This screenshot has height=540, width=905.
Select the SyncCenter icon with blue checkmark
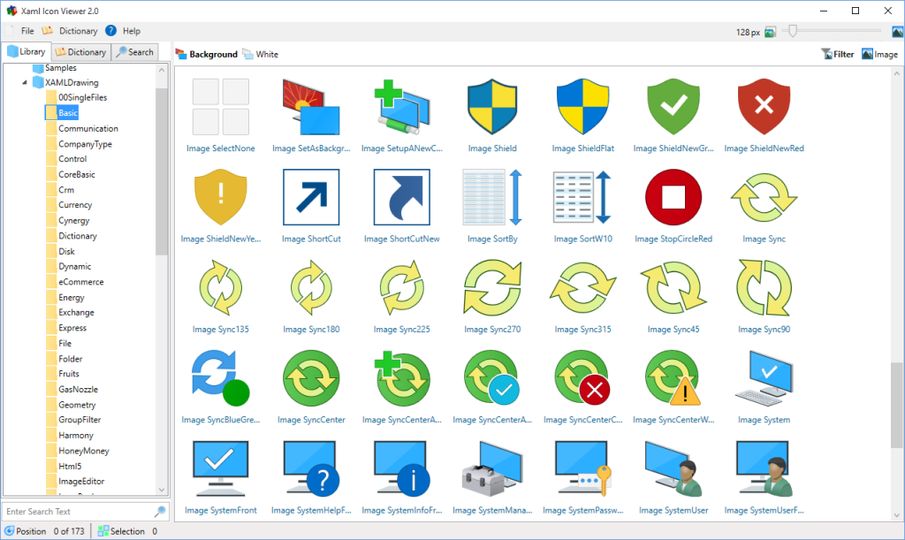click(x=492, y=378)
